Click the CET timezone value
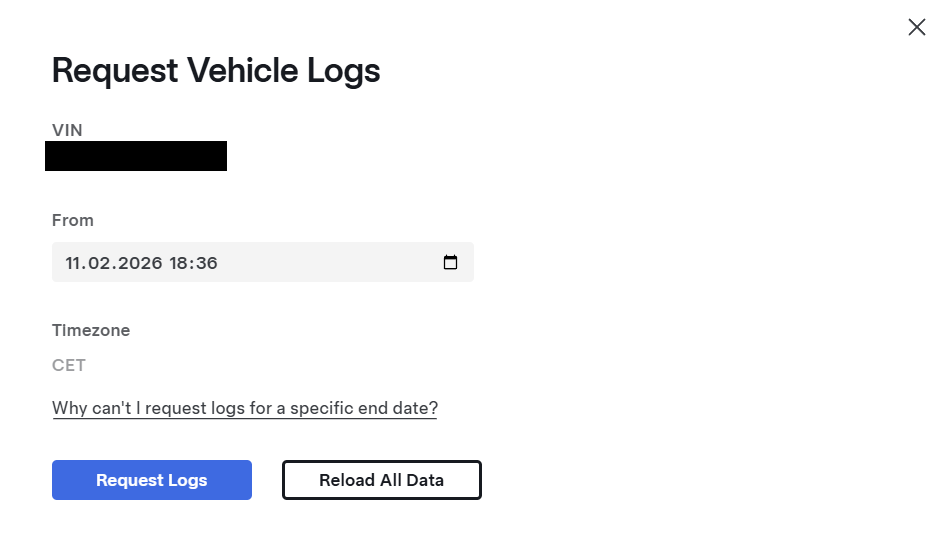The width and height of the screenshot is (947, 543). tap(69, 365)
